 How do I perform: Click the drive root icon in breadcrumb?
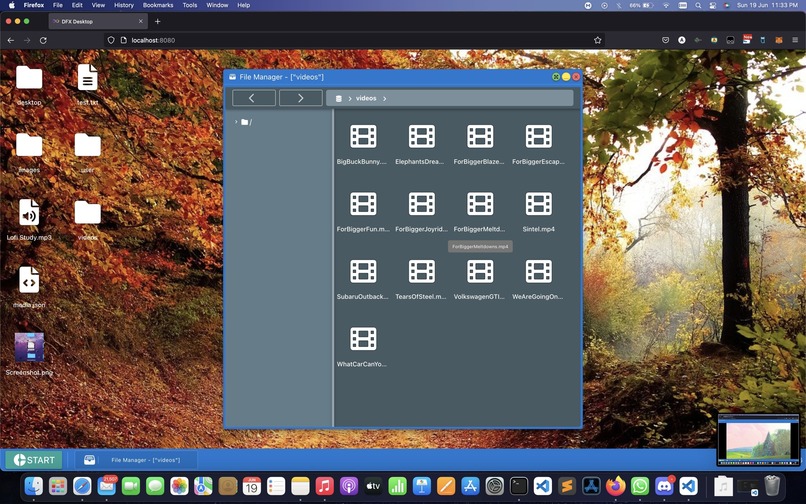tap(339, 98)
